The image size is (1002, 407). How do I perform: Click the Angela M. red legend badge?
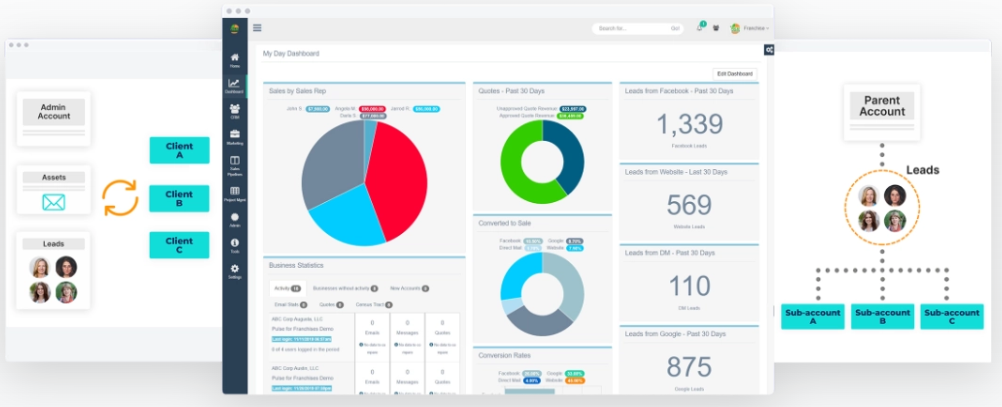(x=372, y=109)
